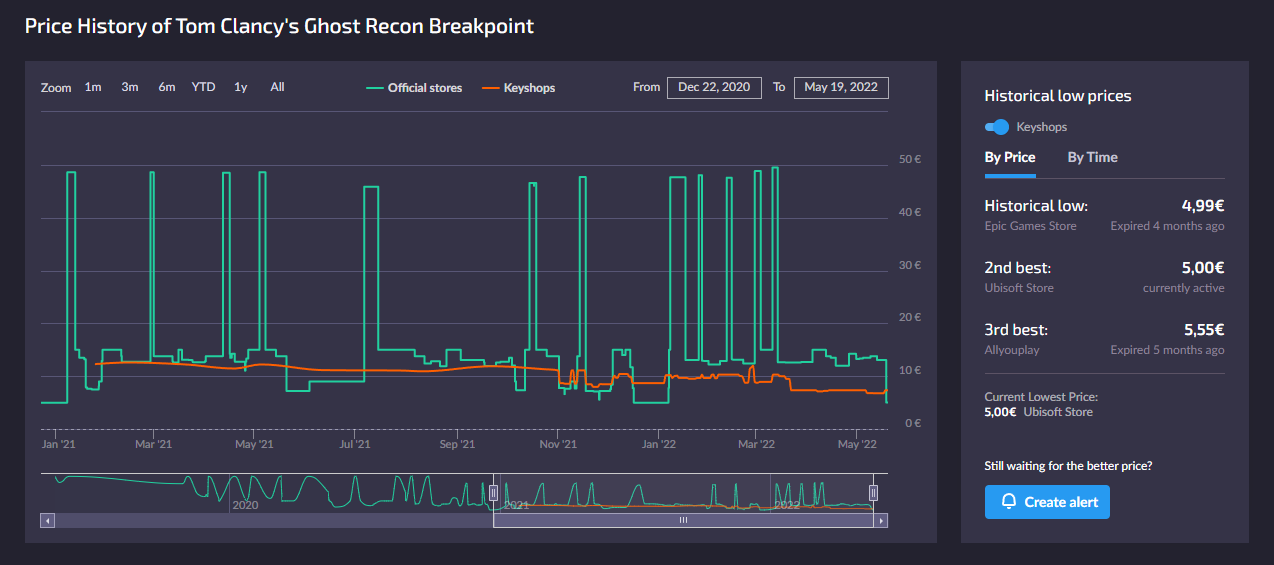Click the 2nd best price 5,00€
This screenshot has width=1274, height=565.
(x=1203, y=268)
